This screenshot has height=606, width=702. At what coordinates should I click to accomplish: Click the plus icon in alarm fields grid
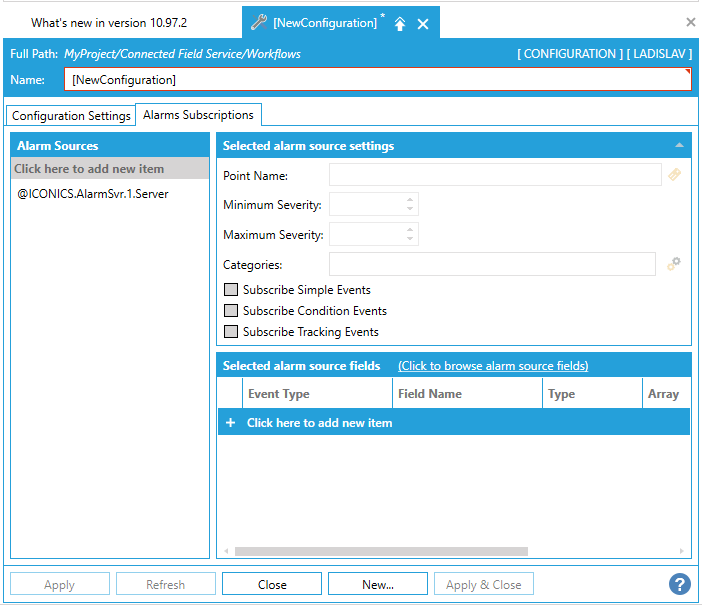click(x=230, y=423)
